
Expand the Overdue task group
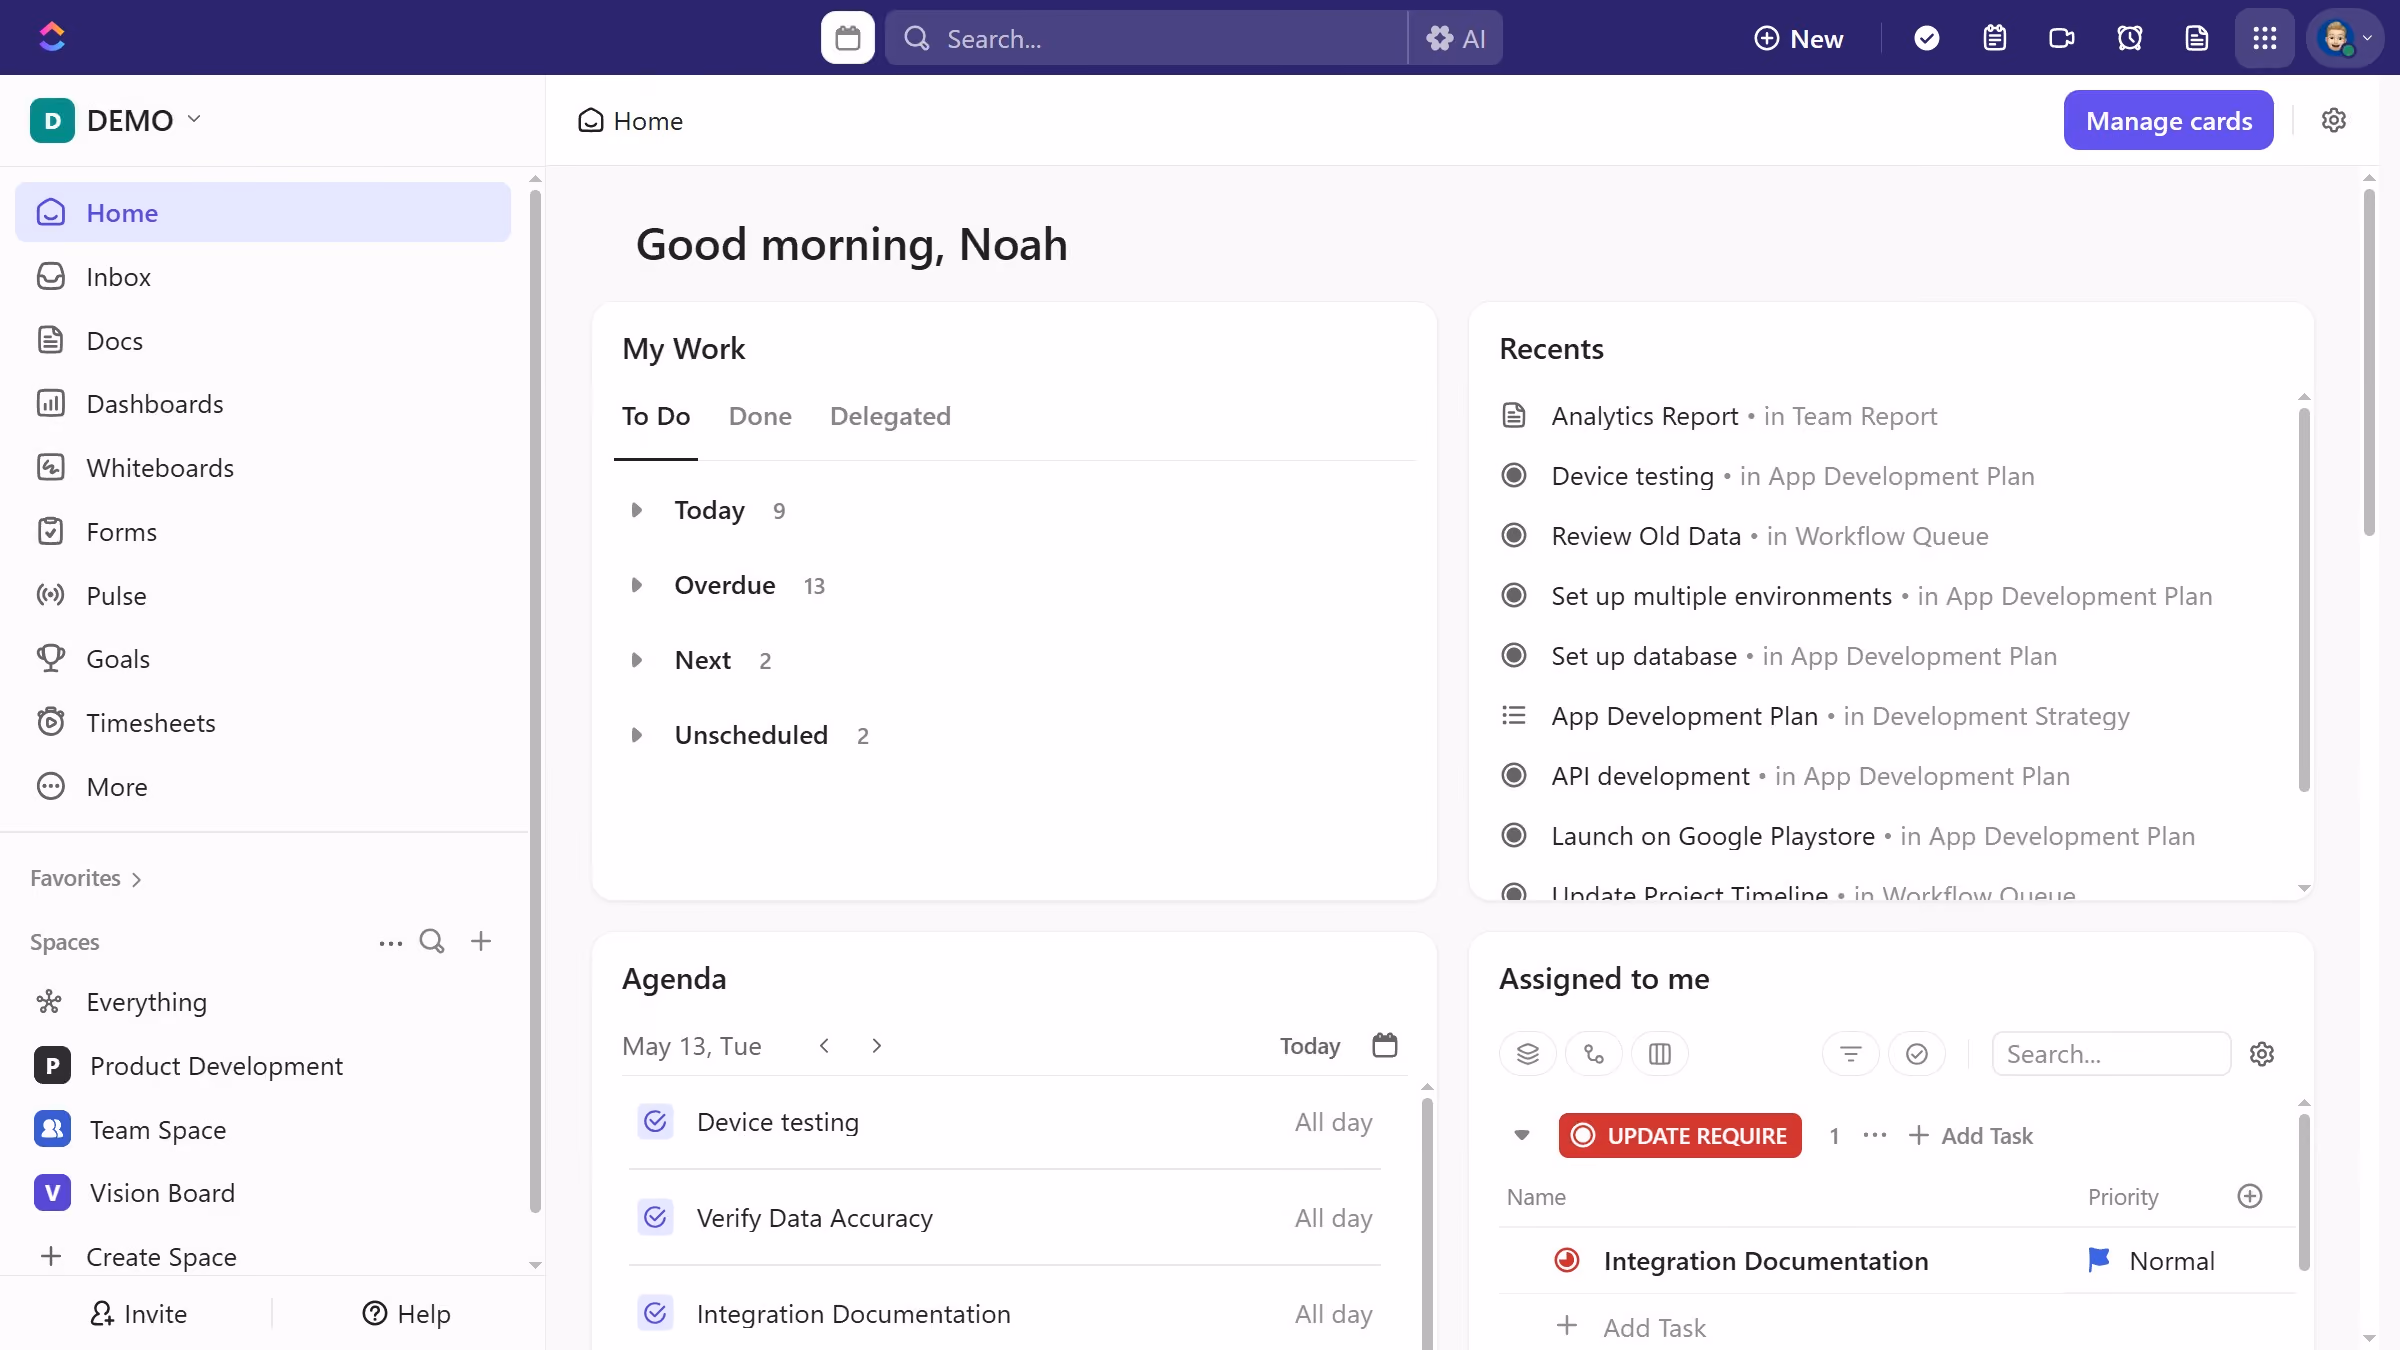tap(636, 585)
